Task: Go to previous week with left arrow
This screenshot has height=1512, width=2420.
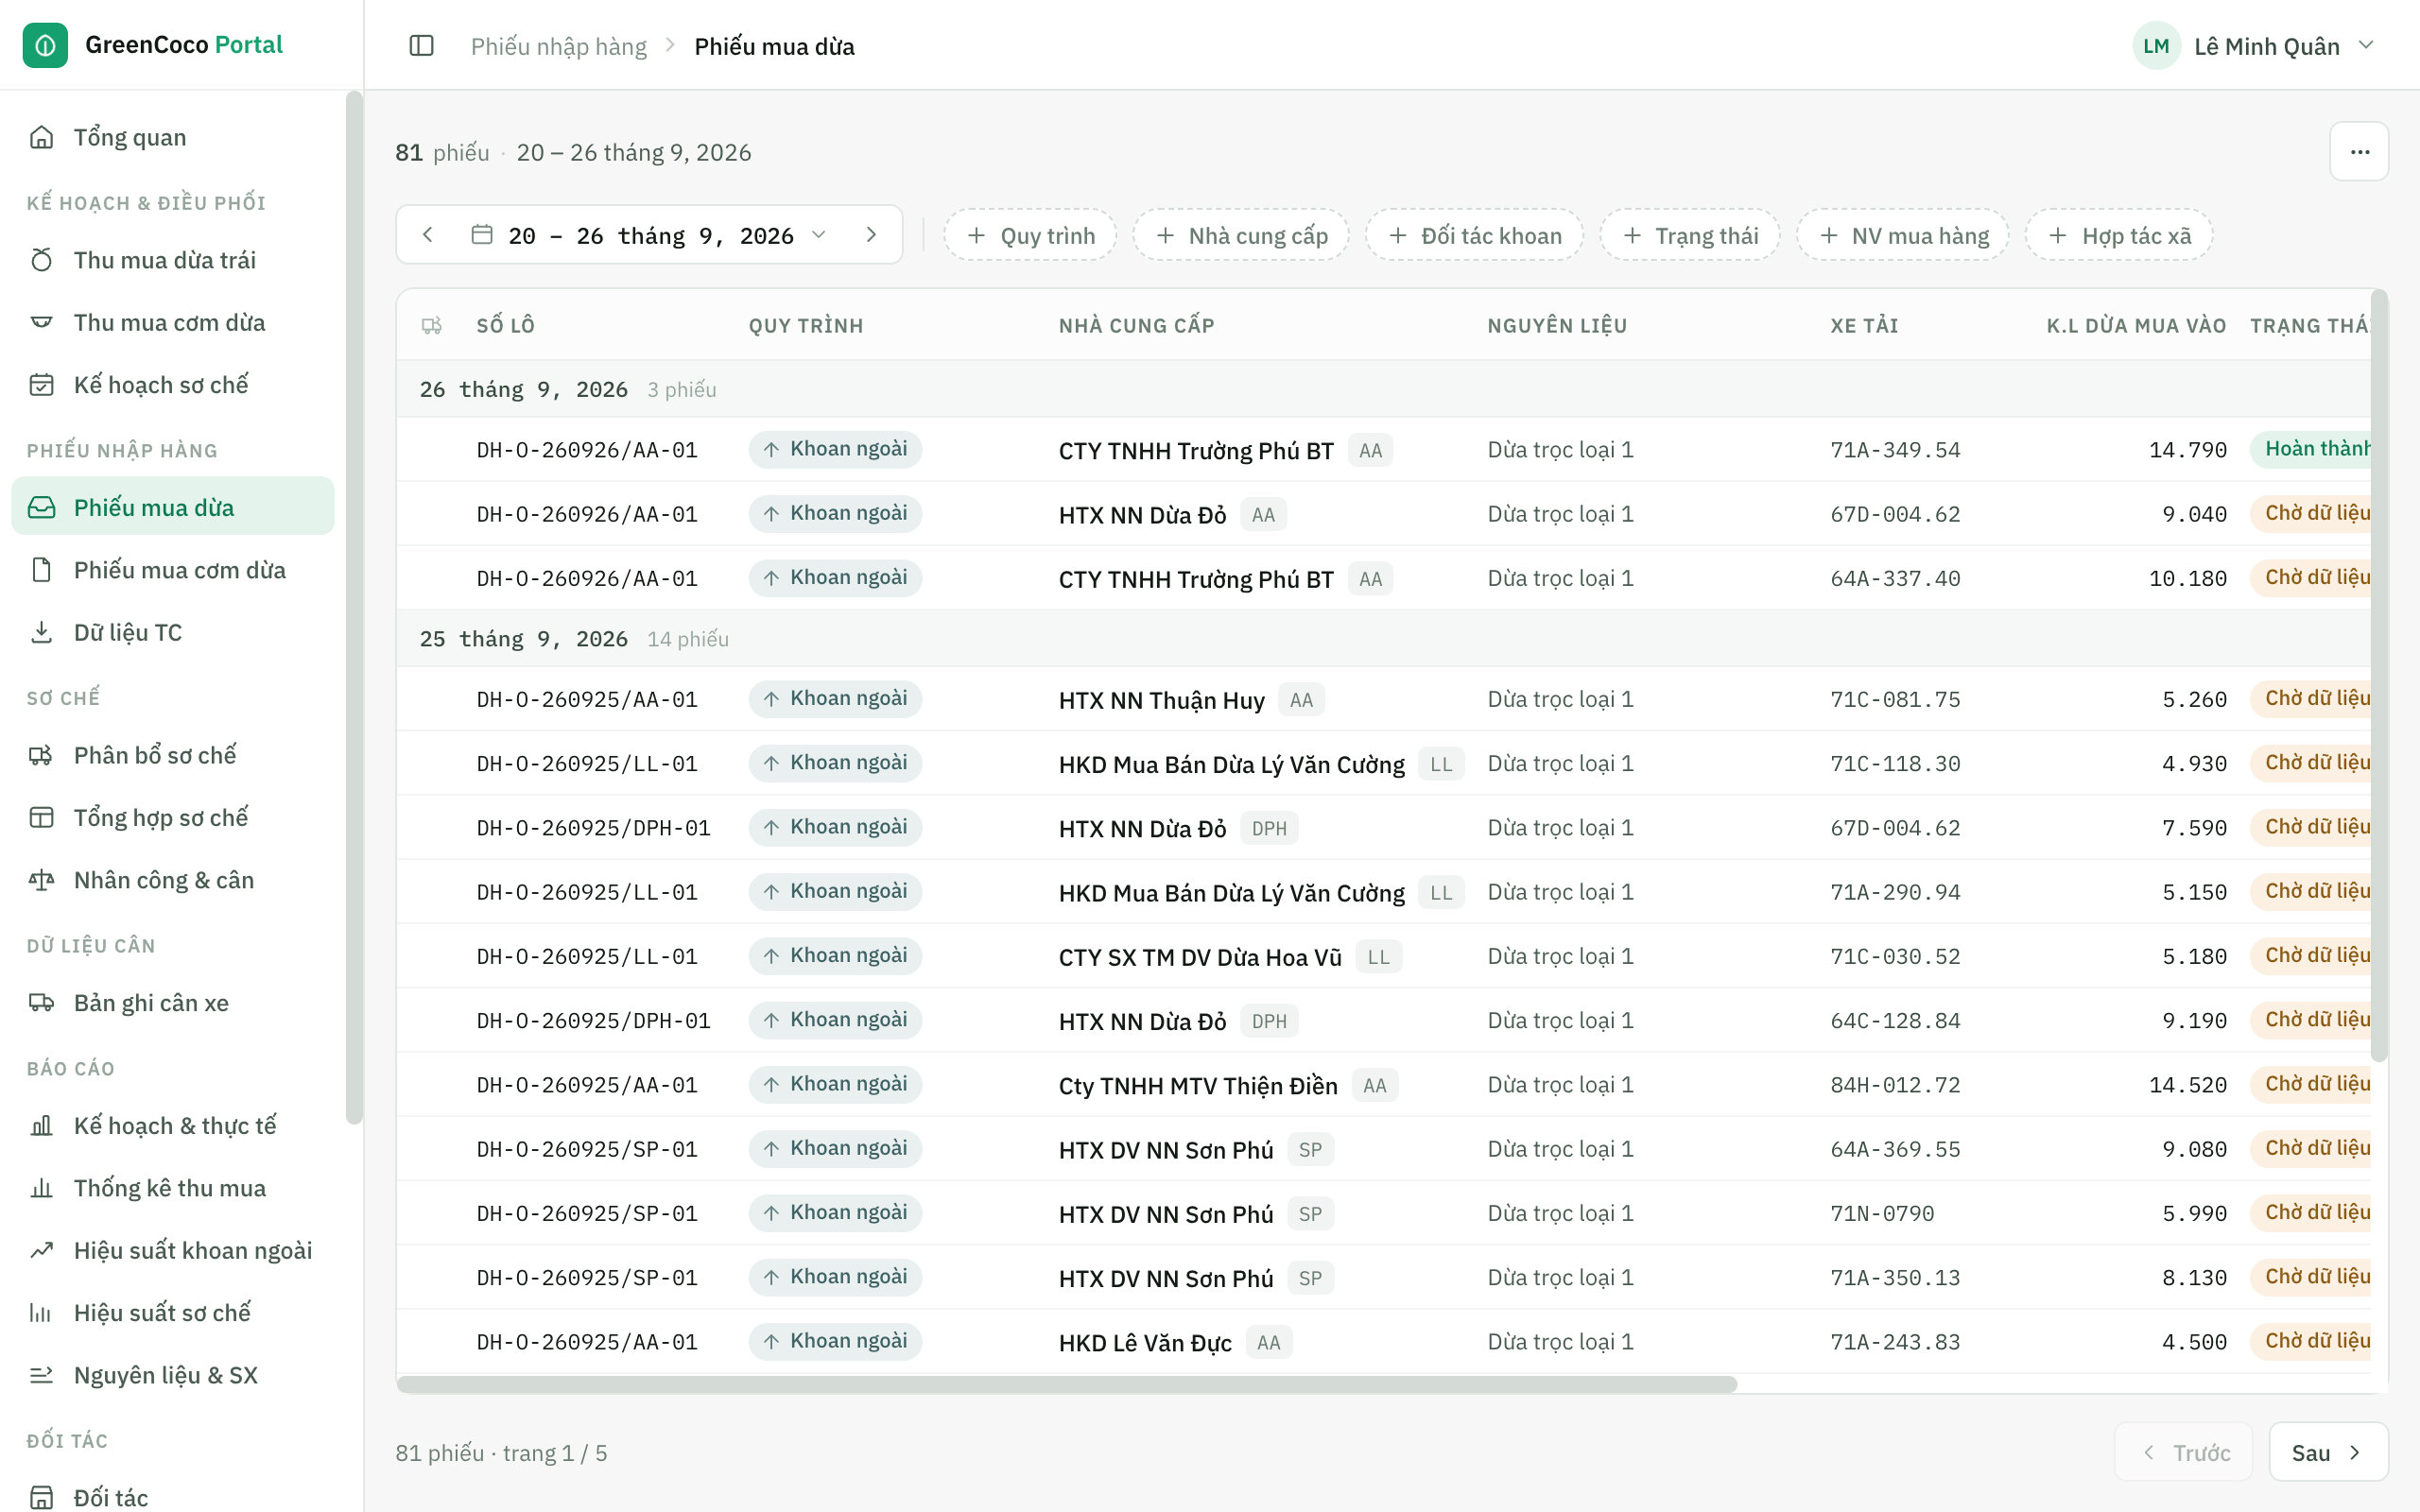Action: tap(428, 235)
